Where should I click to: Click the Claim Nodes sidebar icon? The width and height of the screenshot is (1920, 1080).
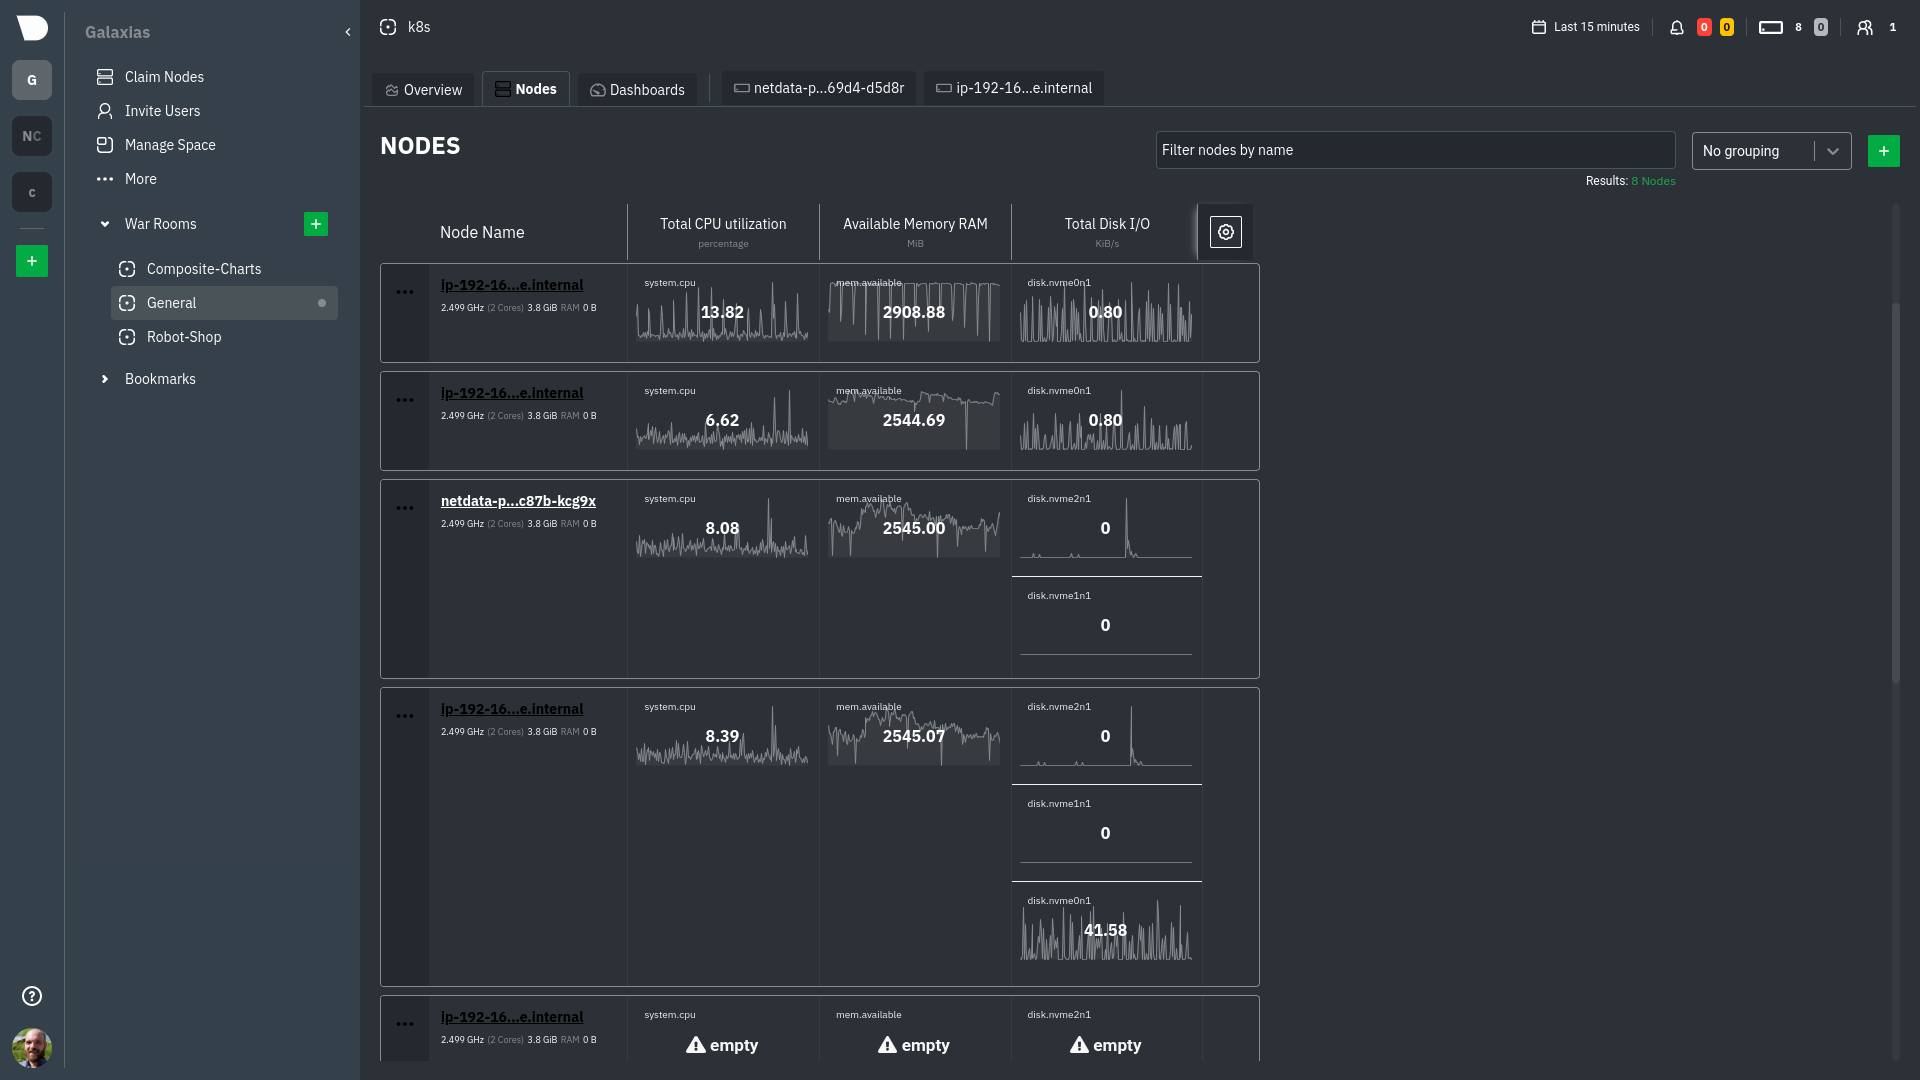105,76
